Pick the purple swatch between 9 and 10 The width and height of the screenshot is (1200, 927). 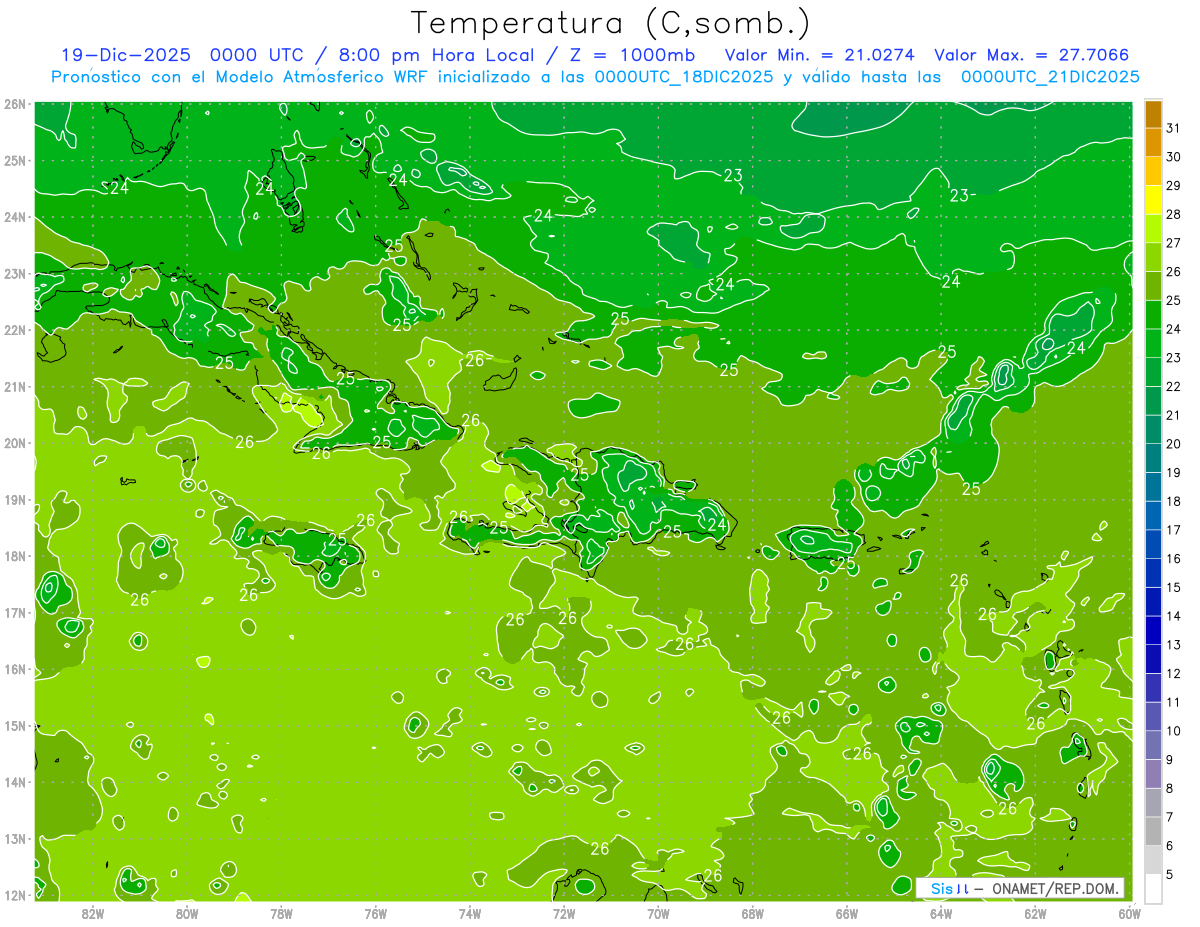(1153, 745)
